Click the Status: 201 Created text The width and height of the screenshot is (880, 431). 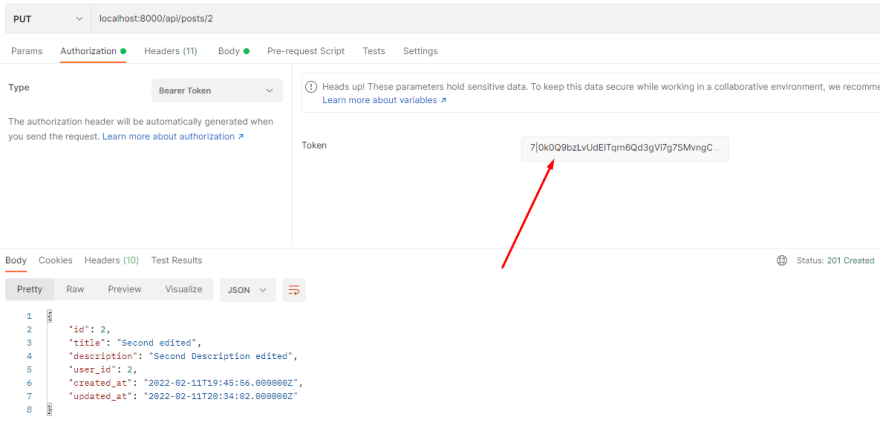[x=835, y=260]
